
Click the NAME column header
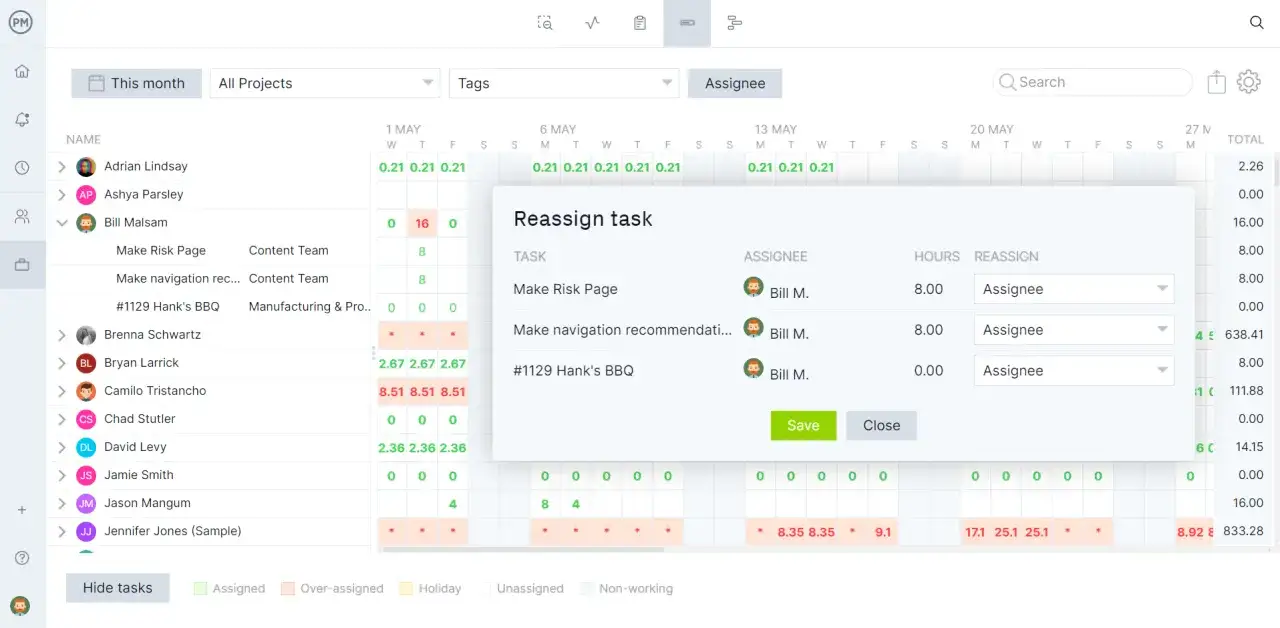(x=83, y=139)
